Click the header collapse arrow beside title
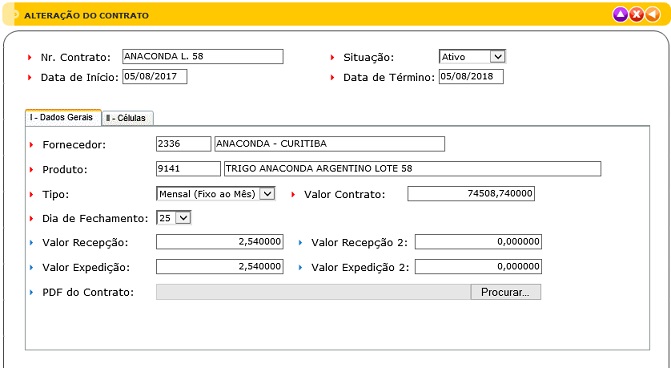Viewport: 671px width, 368px height. point(15,15)
